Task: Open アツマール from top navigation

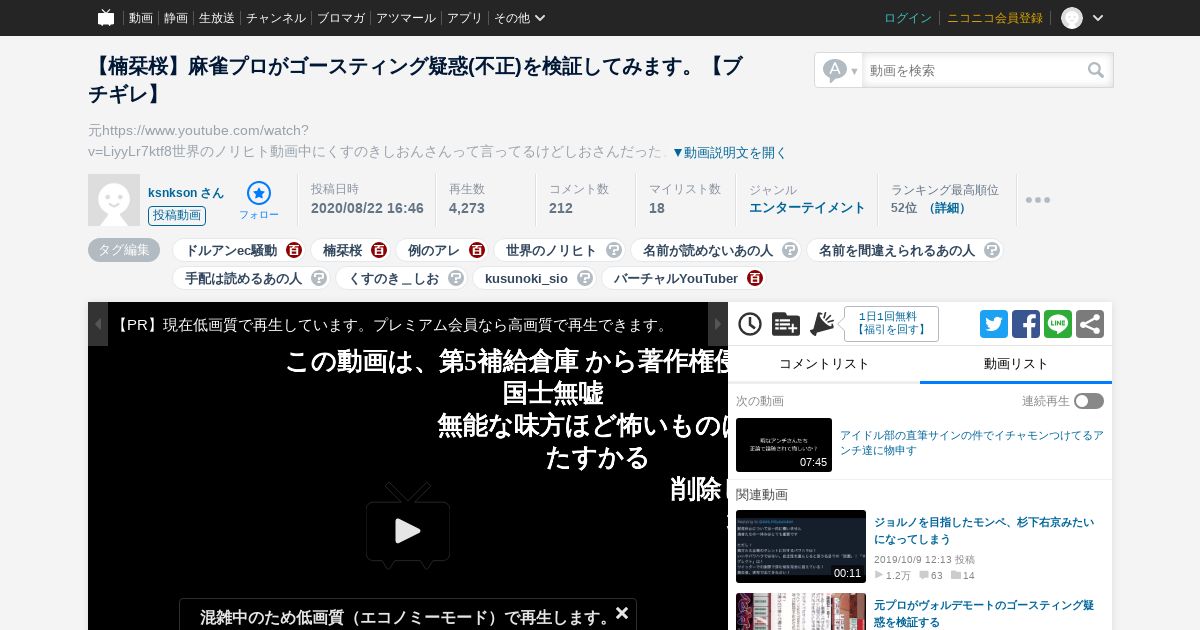Action: (x=406, y=18)
